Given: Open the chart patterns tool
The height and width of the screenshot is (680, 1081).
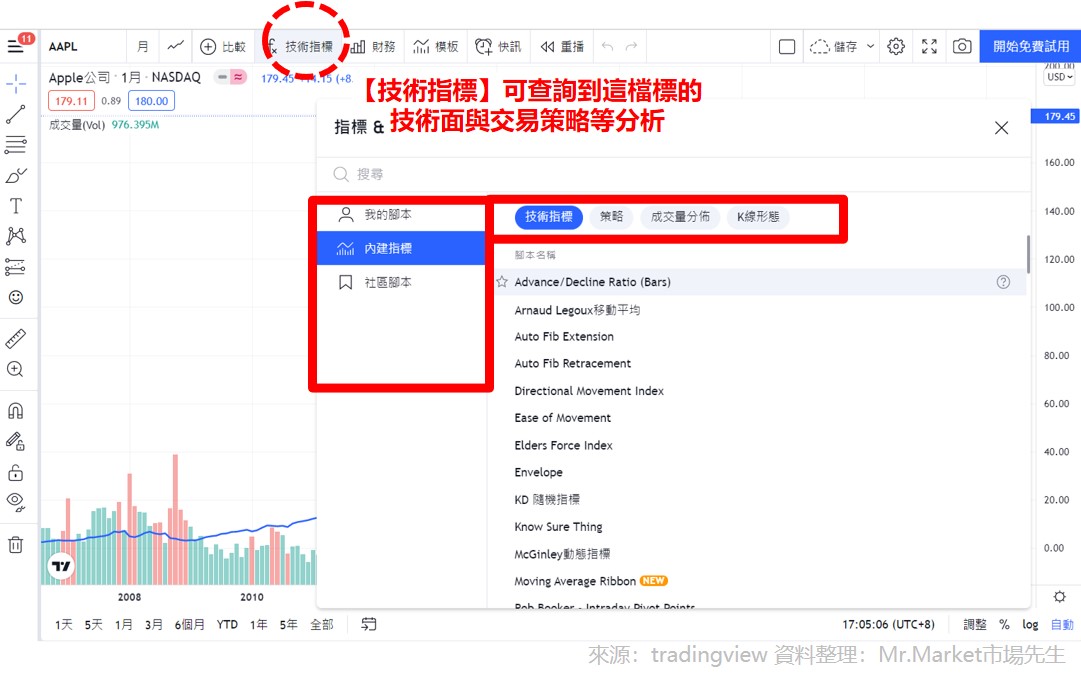Looking at the screenshot, I should tap(16, 236).
